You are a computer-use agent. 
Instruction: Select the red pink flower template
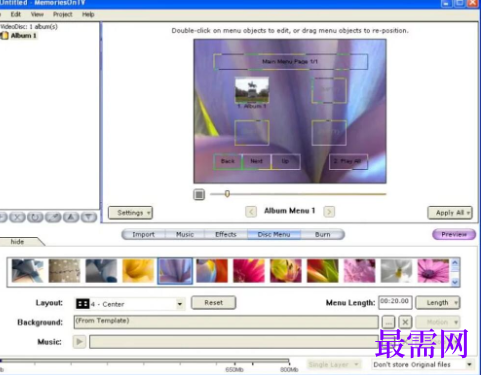pyautogui.click(x=249, y=271)
